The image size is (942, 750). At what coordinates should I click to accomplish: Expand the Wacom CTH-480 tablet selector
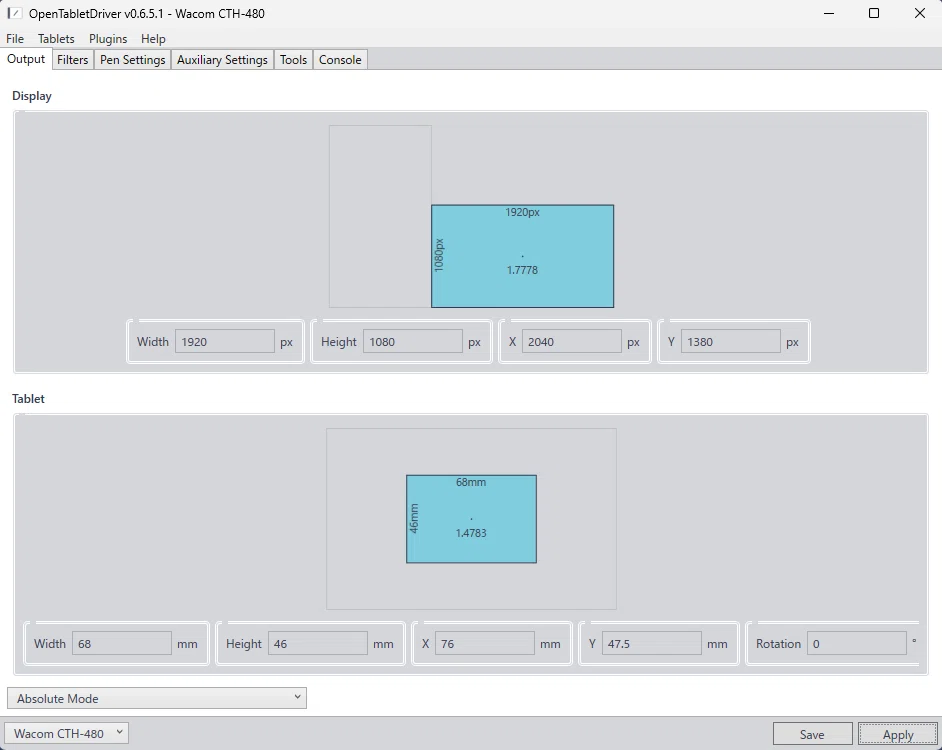click(67, 733)
